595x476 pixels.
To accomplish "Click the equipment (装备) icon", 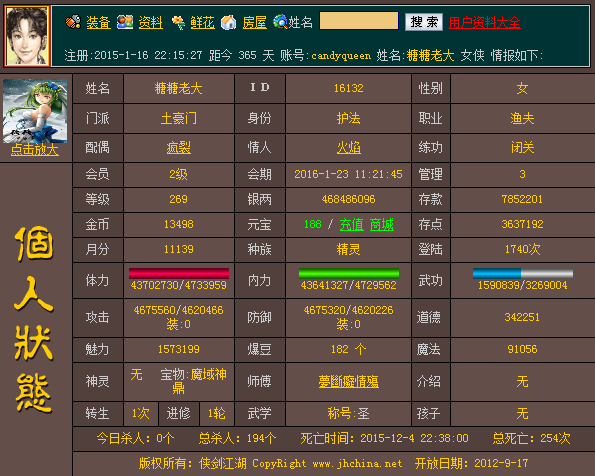I will click(73, 22).
